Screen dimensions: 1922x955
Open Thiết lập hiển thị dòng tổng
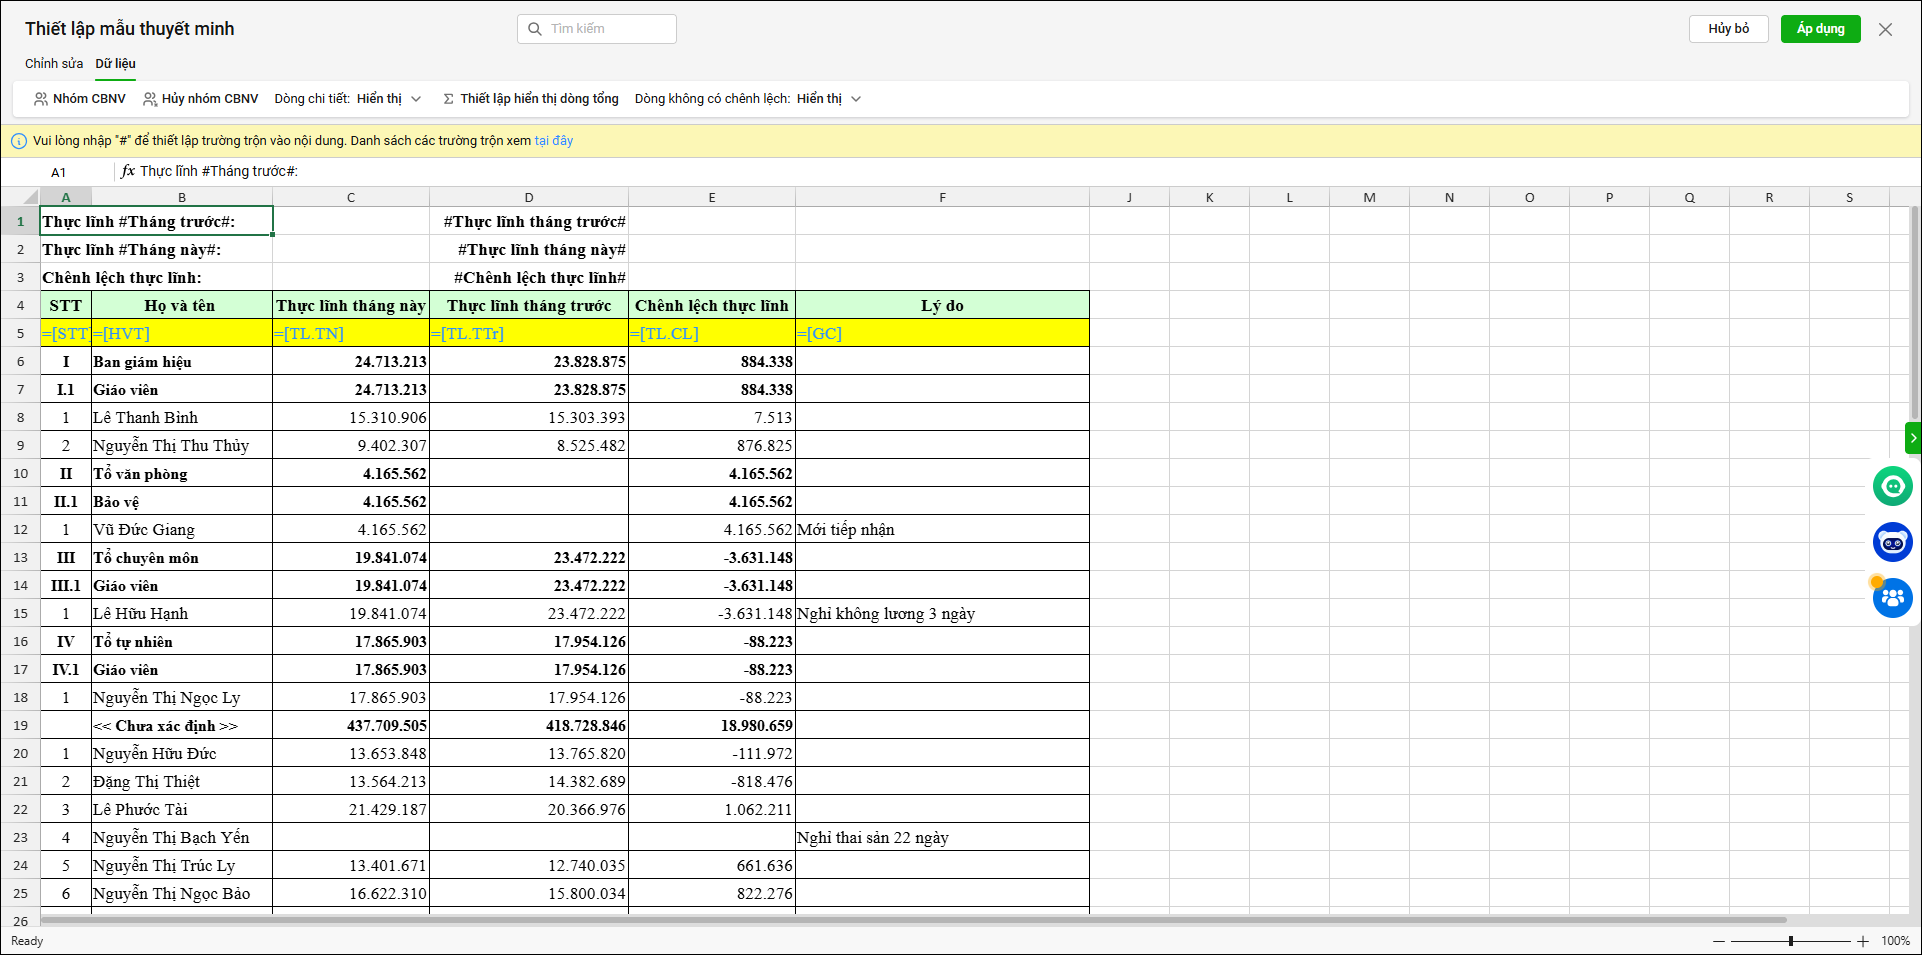click(531, 99)
